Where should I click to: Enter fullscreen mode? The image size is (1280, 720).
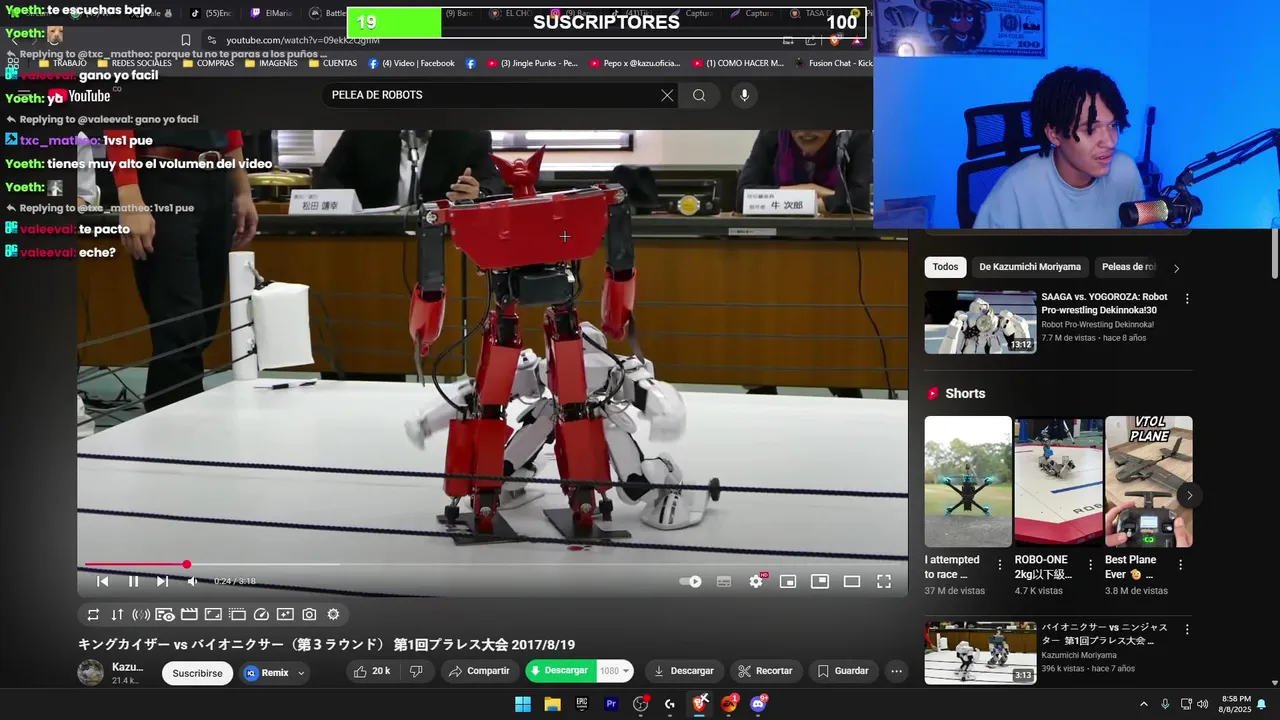[884, 581]
